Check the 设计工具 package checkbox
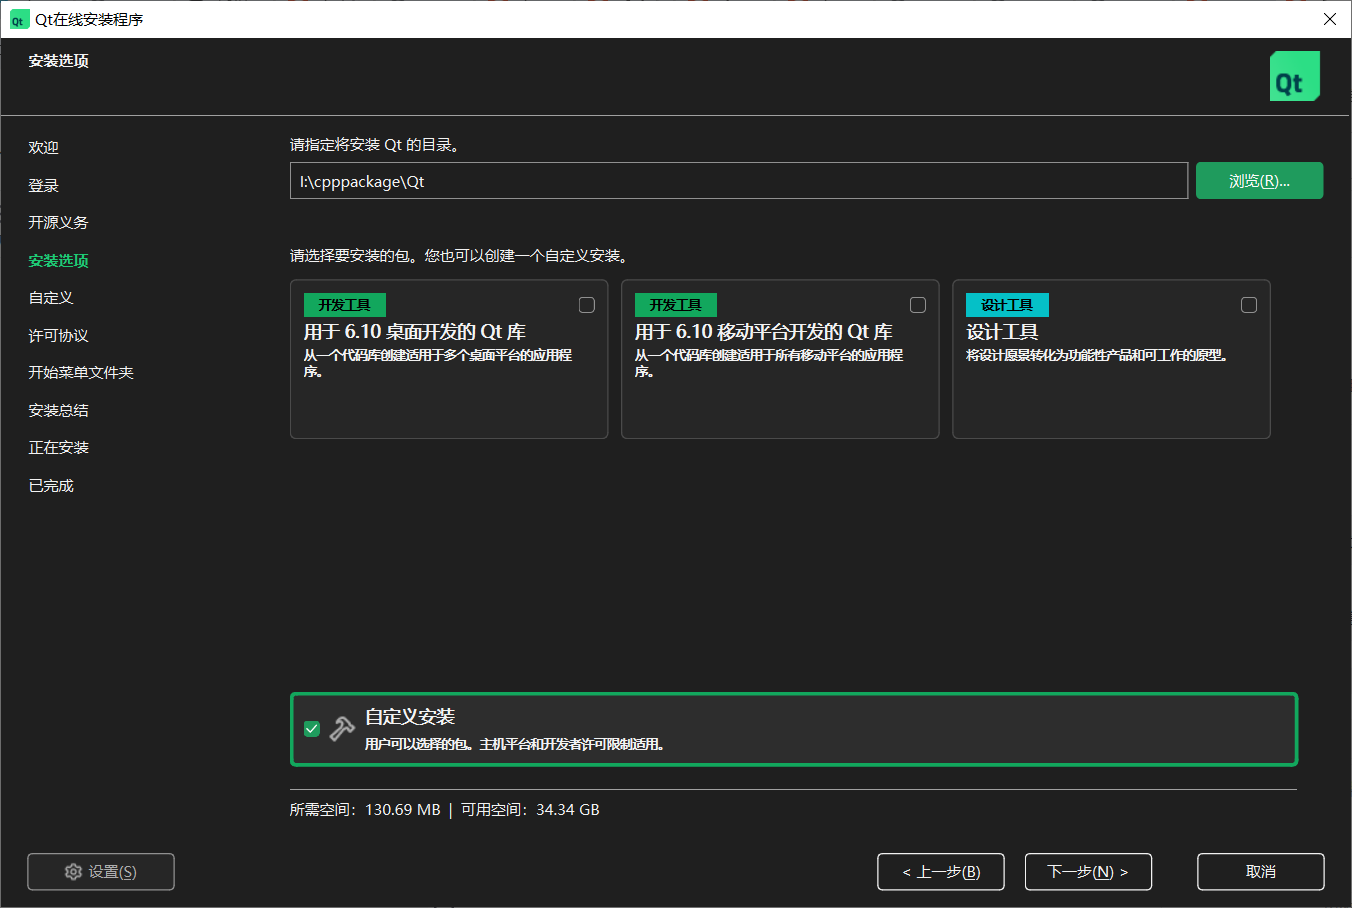The width and height of the screenshot is (1352, 908). pyautogui.click(x=1249, y=305)
